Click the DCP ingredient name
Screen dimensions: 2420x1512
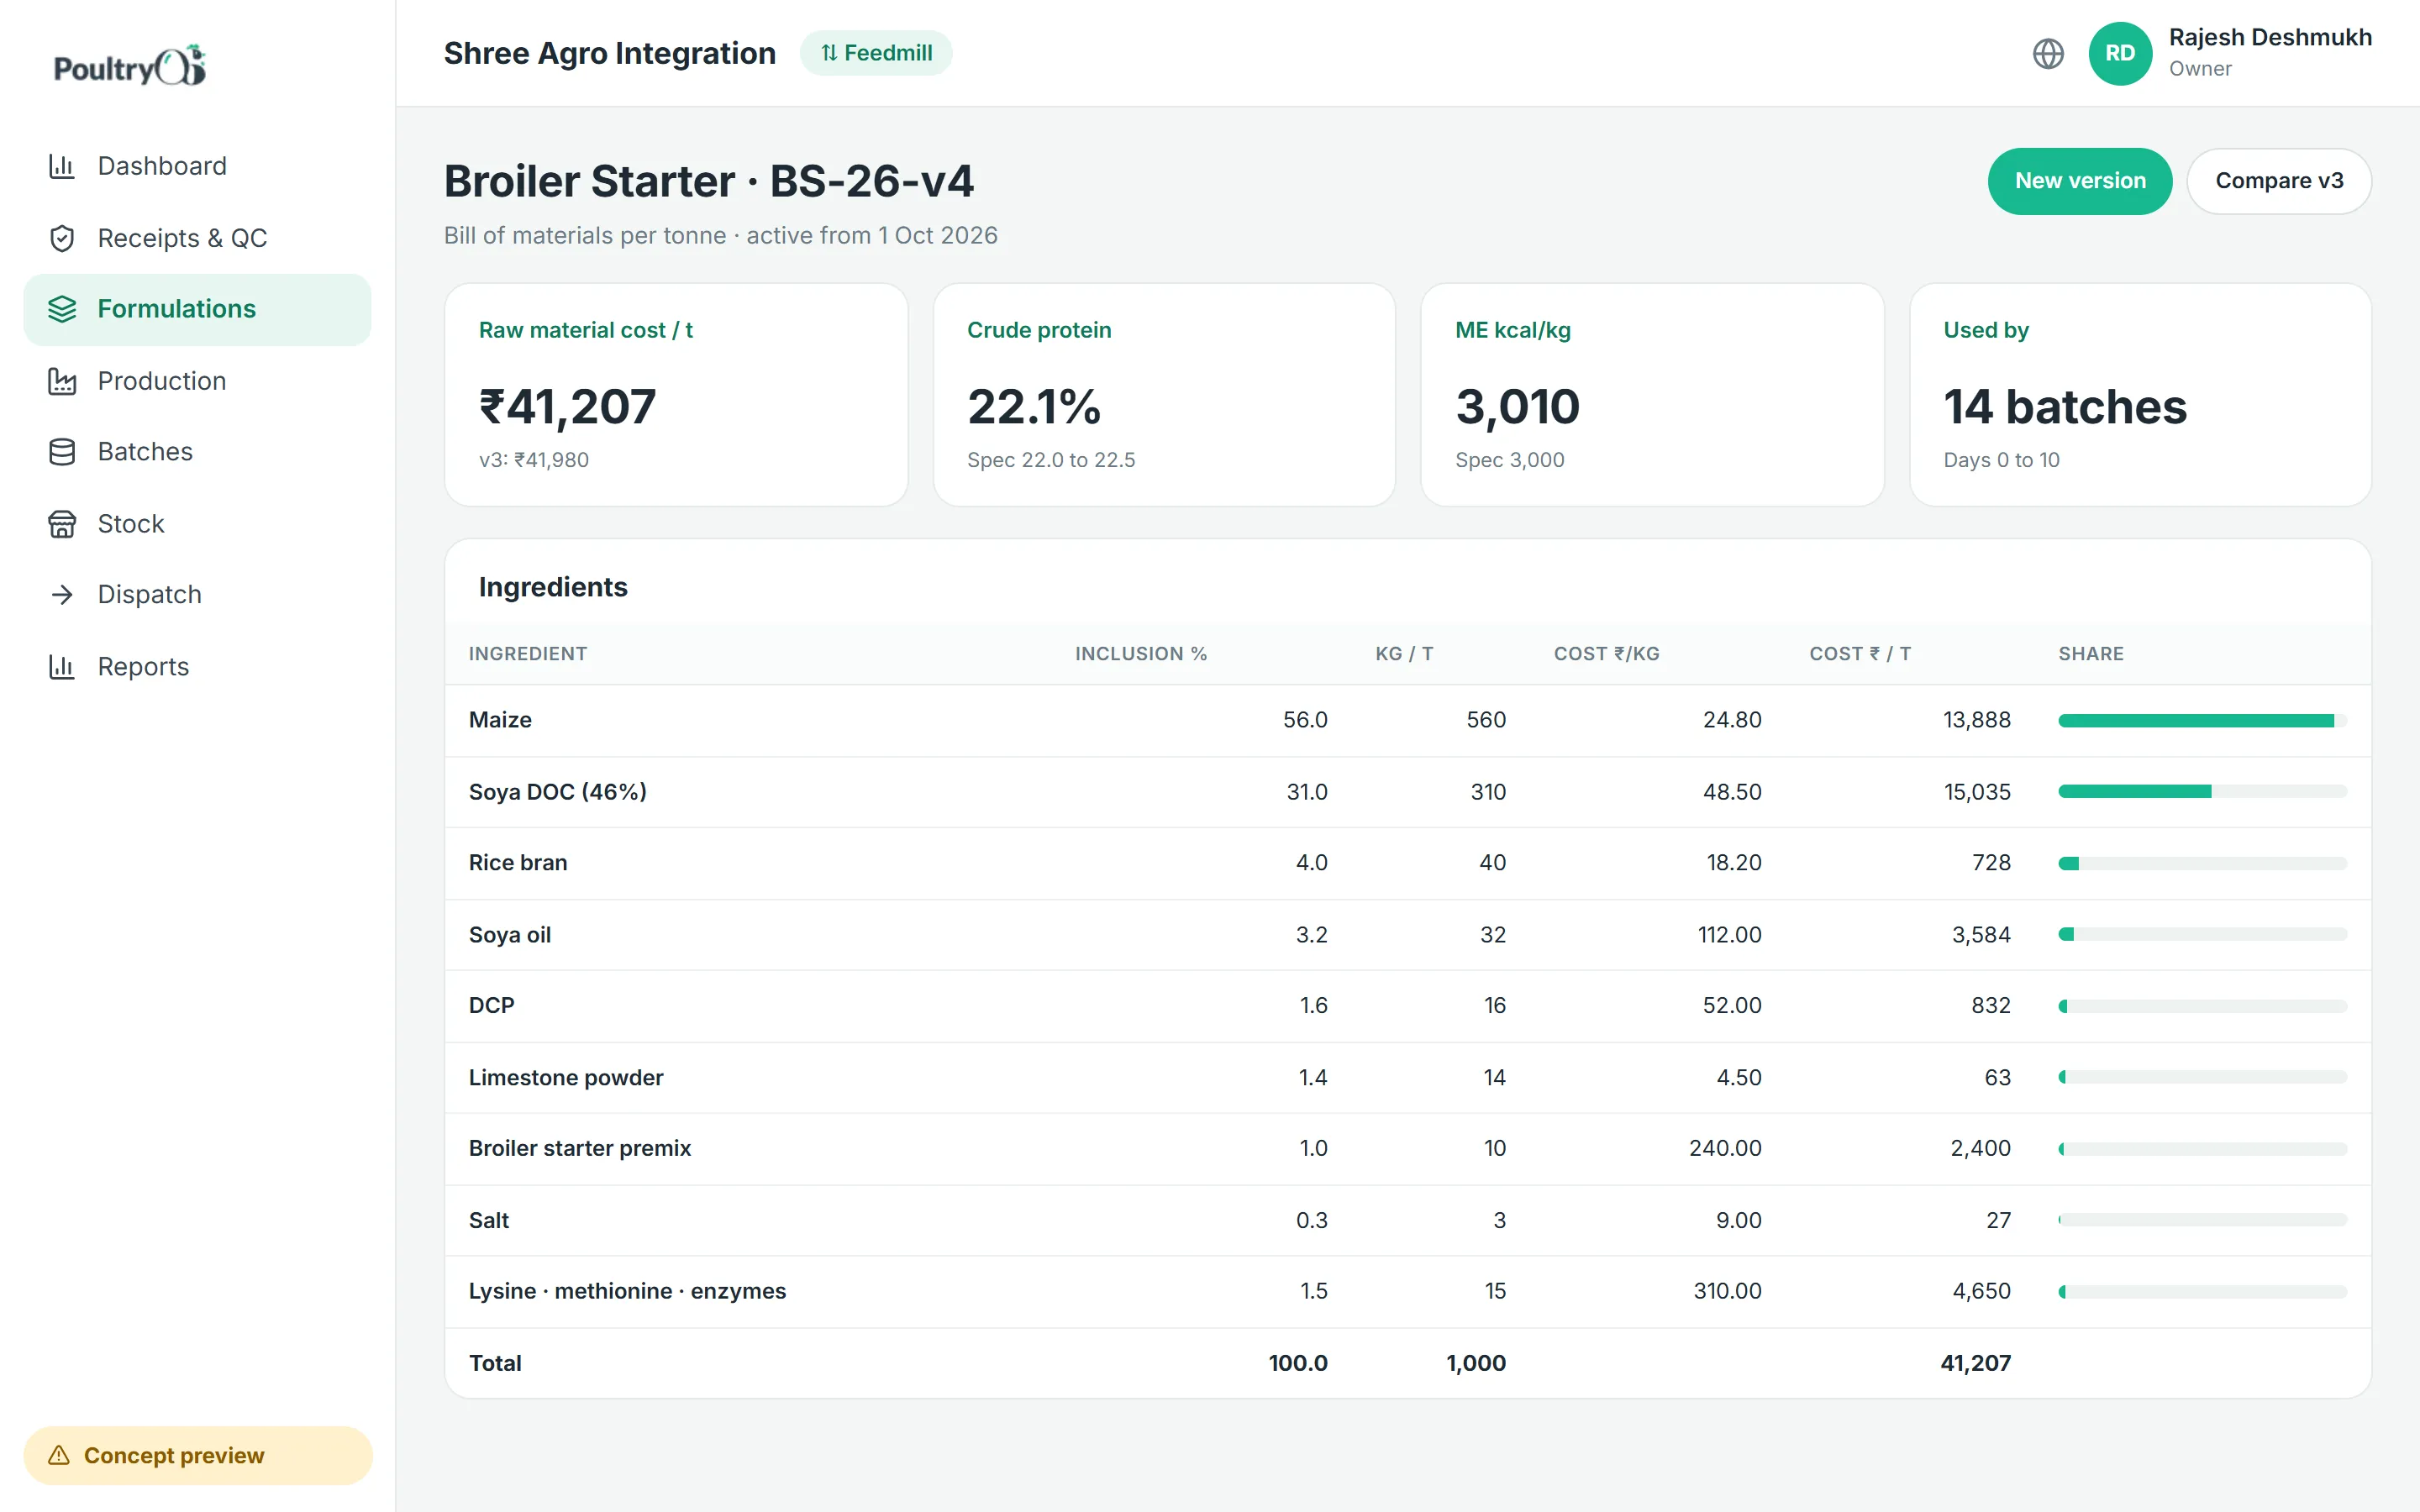point(491,1006)
